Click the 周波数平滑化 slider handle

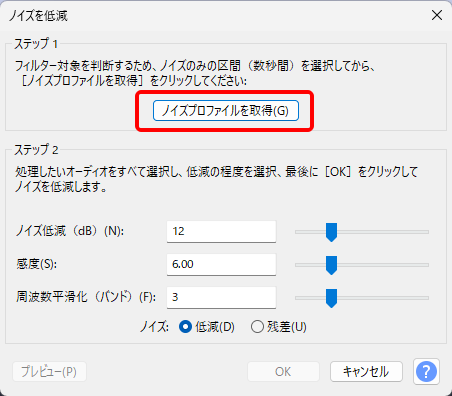point(331,298)
